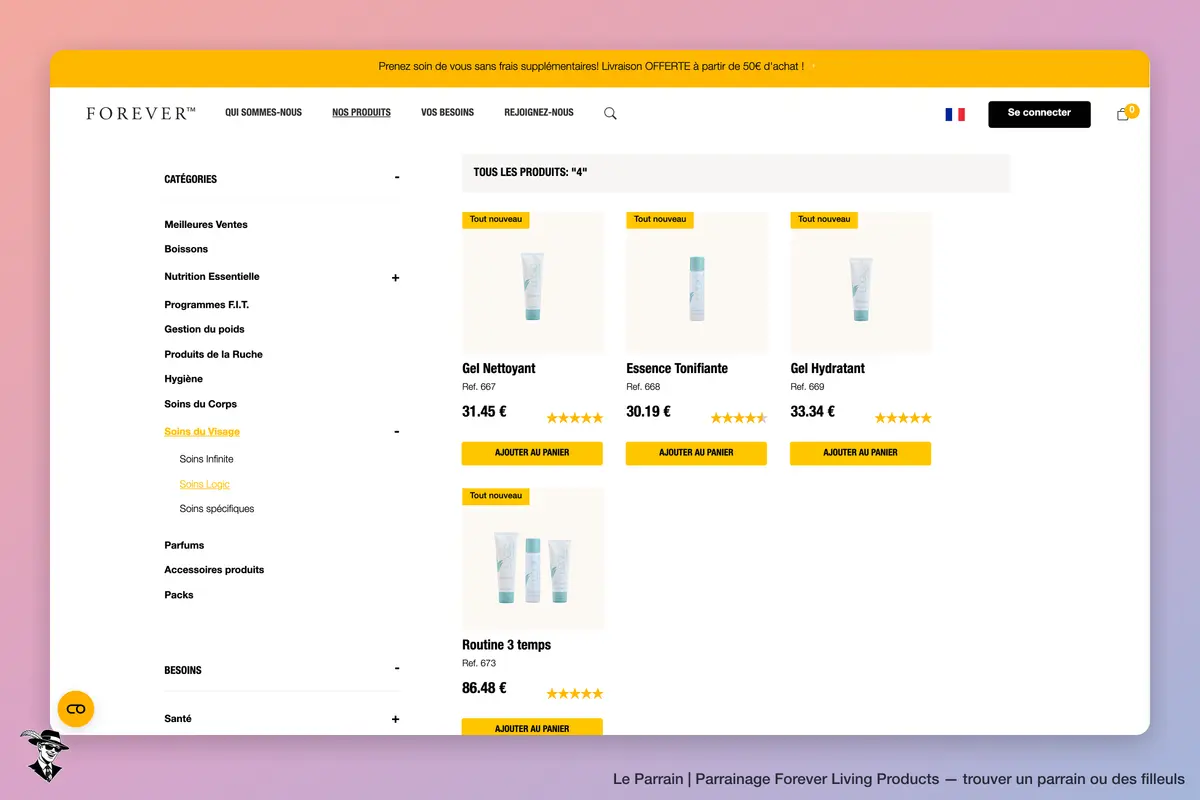
Task: Click the Routine 3 temps product title
Action: click(x=506, y=645)
